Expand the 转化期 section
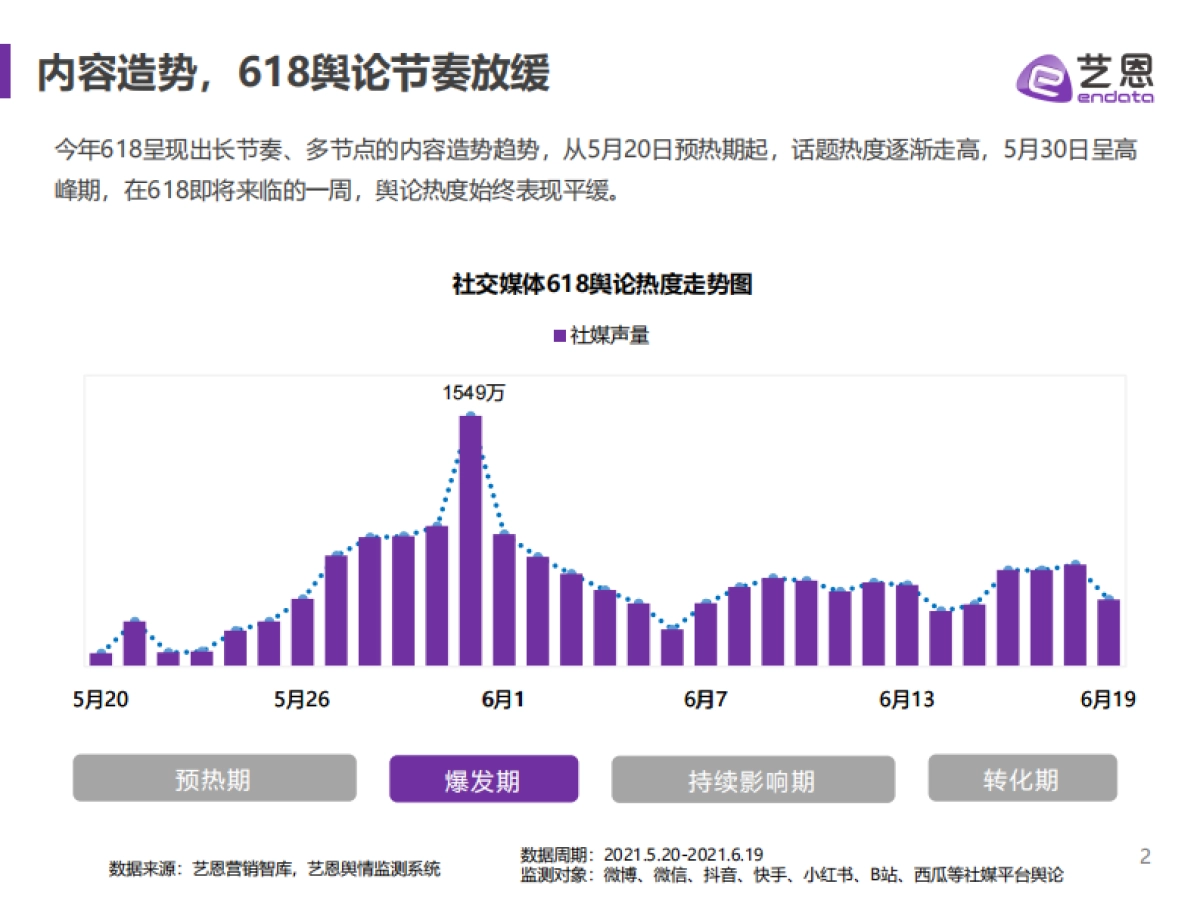The height and width of the screenshot is (900, 1200). pyautogui.click(x=1022, y=778)
